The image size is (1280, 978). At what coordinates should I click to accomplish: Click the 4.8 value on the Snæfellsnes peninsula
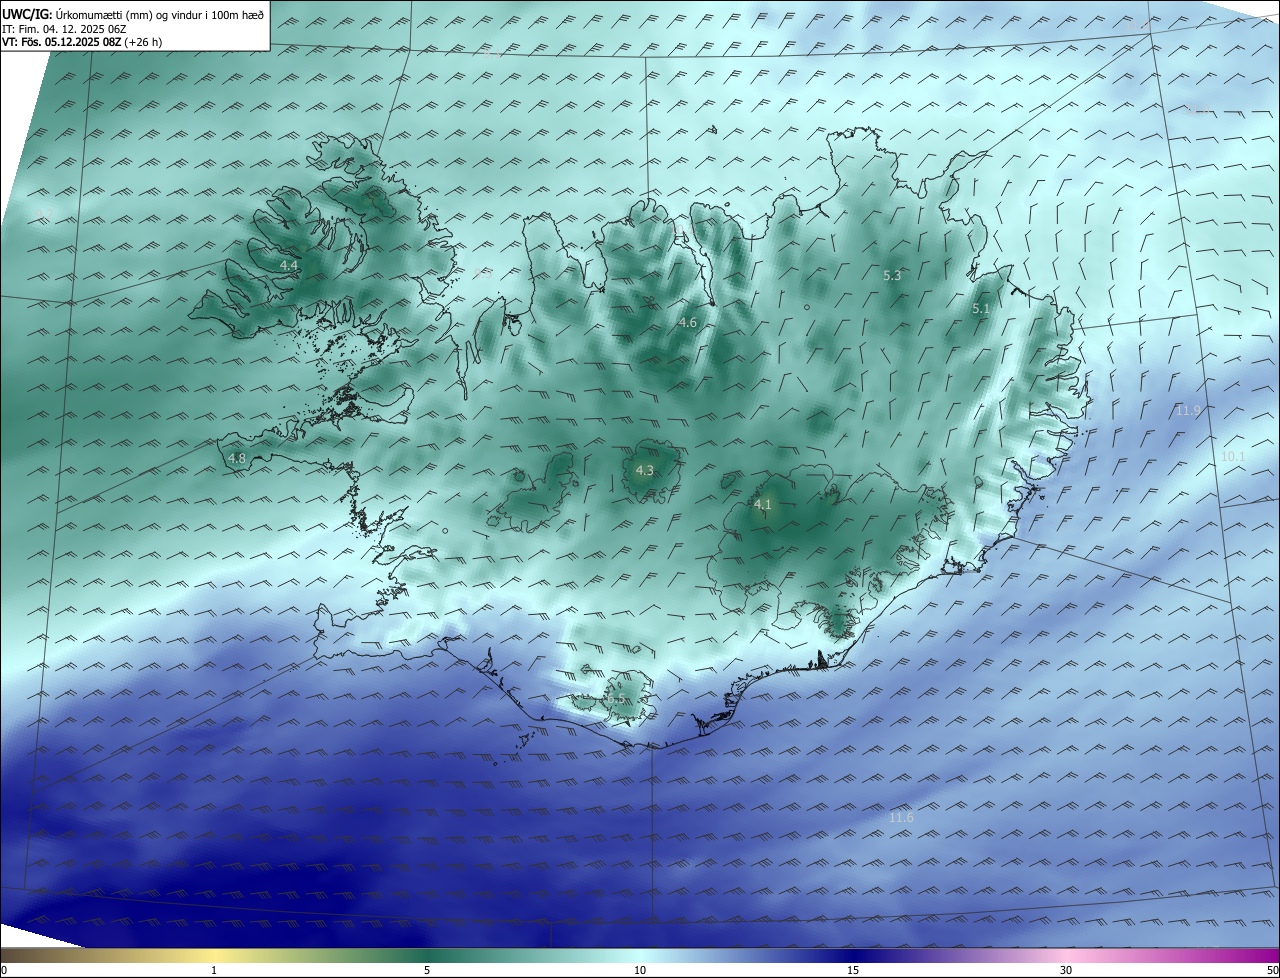pos(237,459)
